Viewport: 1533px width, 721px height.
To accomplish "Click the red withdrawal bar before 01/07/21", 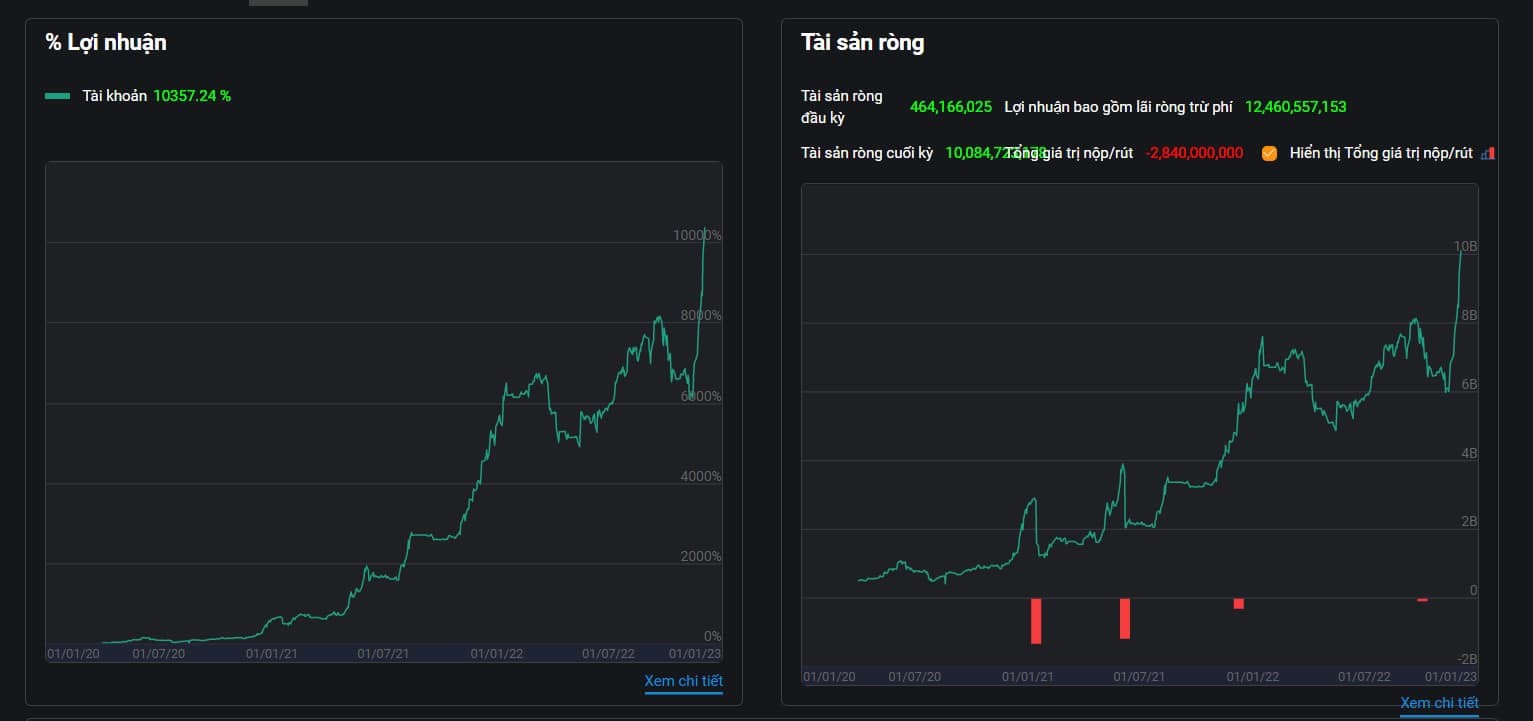I will pyautogui.click(x=1125, y=619).
